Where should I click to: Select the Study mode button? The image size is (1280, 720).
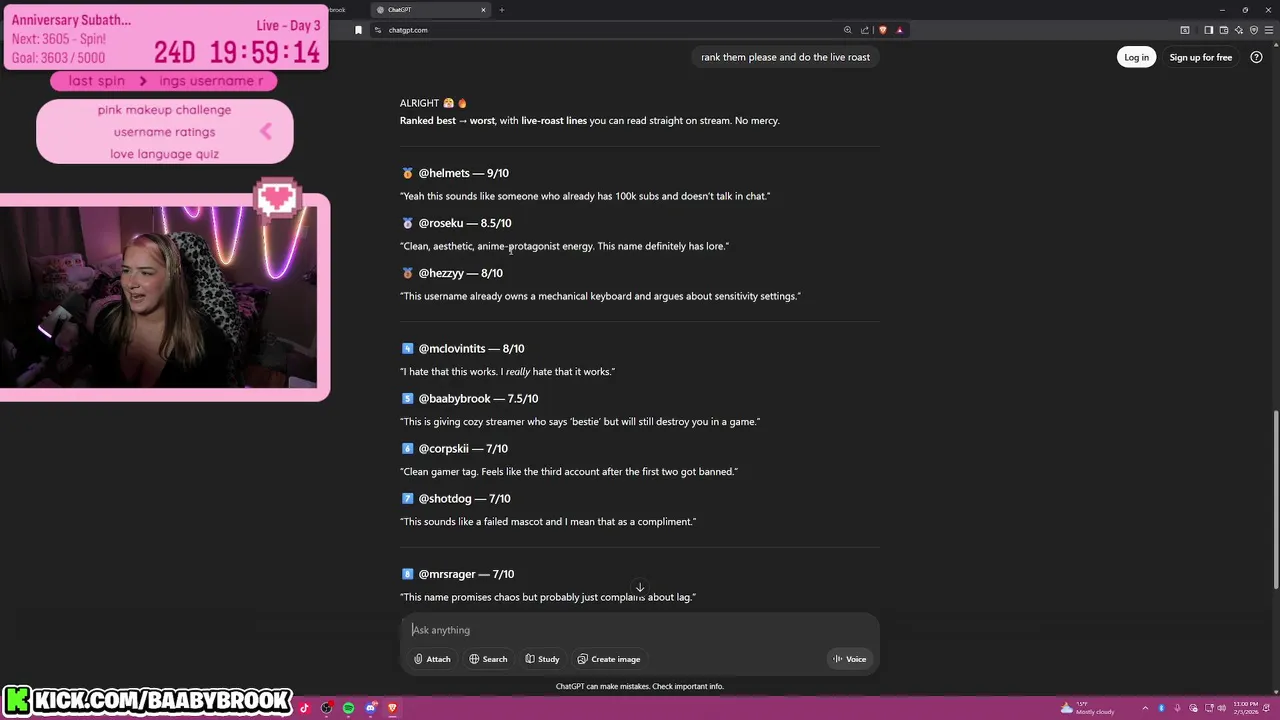[x=542, y=659]
